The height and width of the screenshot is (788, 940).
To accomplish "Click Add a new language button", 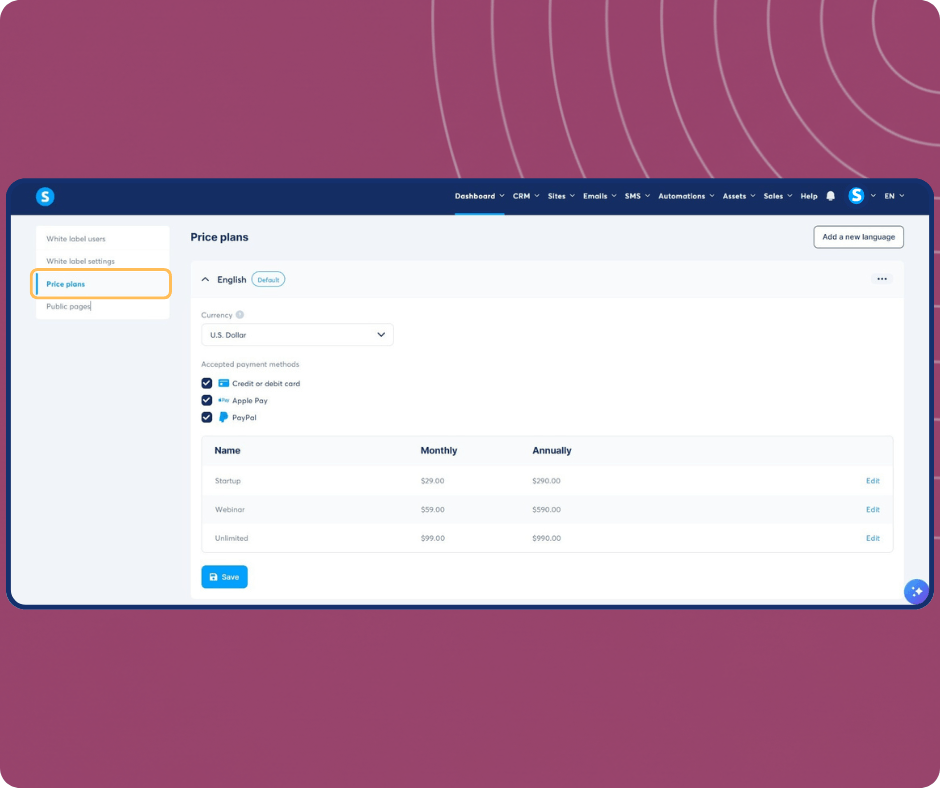I will click(x=858, y=237).
